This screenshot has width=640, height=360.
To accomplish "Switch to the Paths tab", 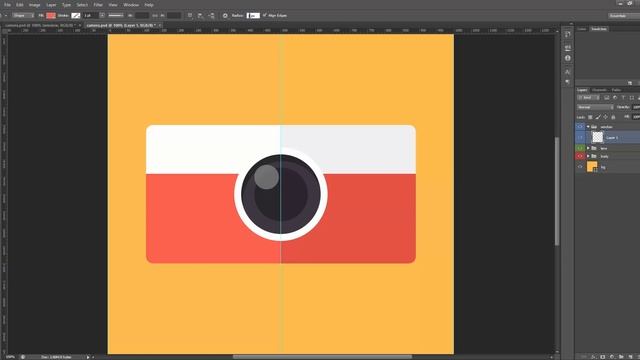I will [616, 90].
